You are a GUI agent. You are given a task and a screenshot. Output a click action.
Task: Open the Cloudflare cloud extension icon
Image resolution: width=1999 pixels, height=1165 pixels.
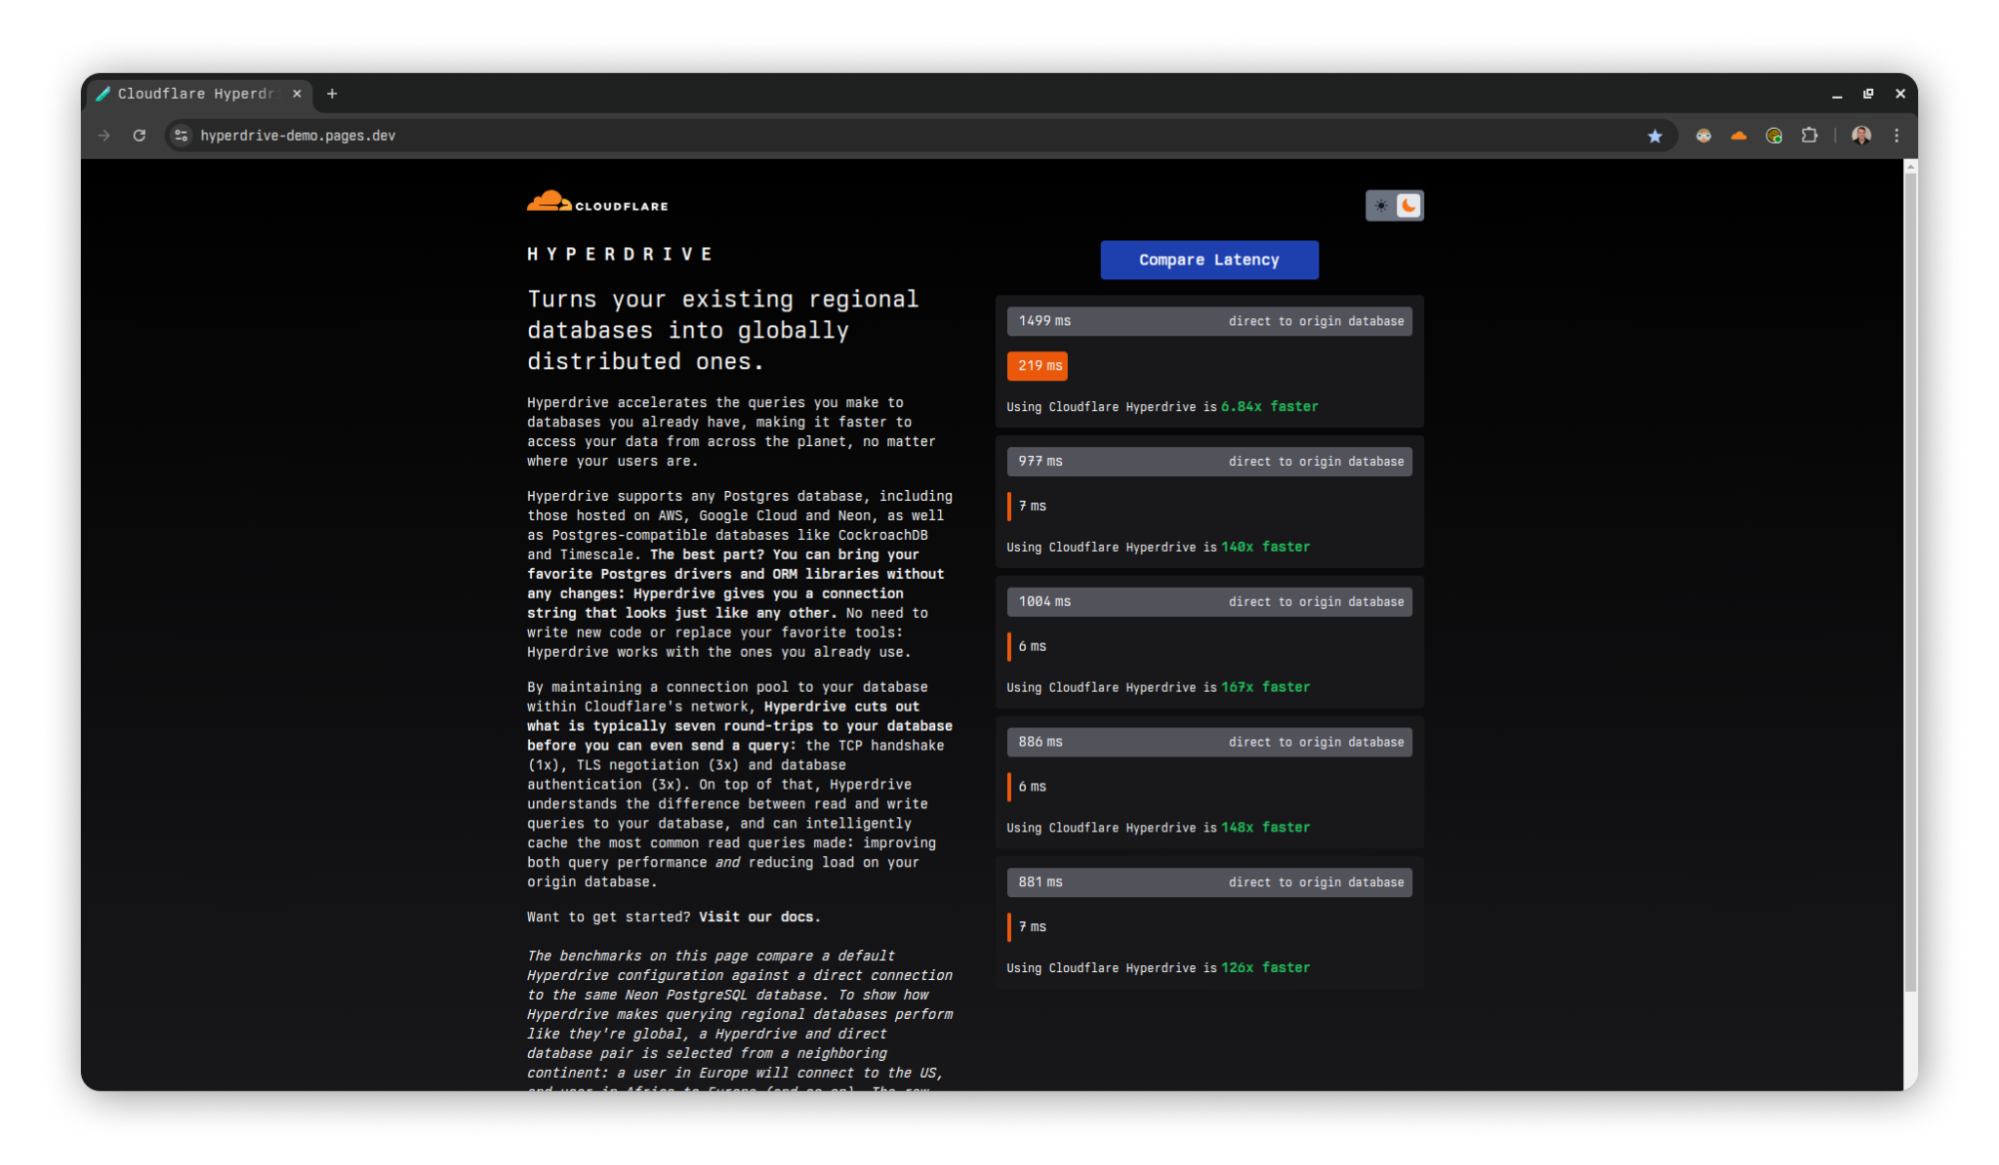tap(1738, 136)
